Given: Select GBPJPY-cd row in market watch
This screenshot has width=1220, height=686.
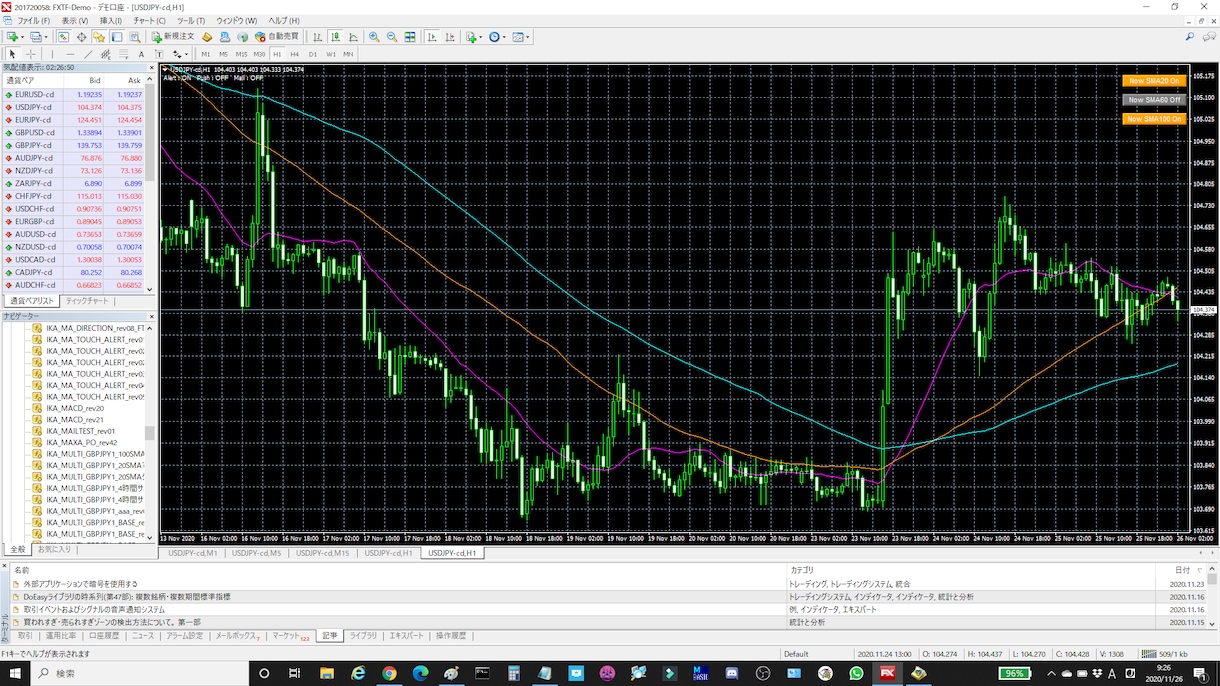Looking at the screenshot, I should tap(78, 145).
